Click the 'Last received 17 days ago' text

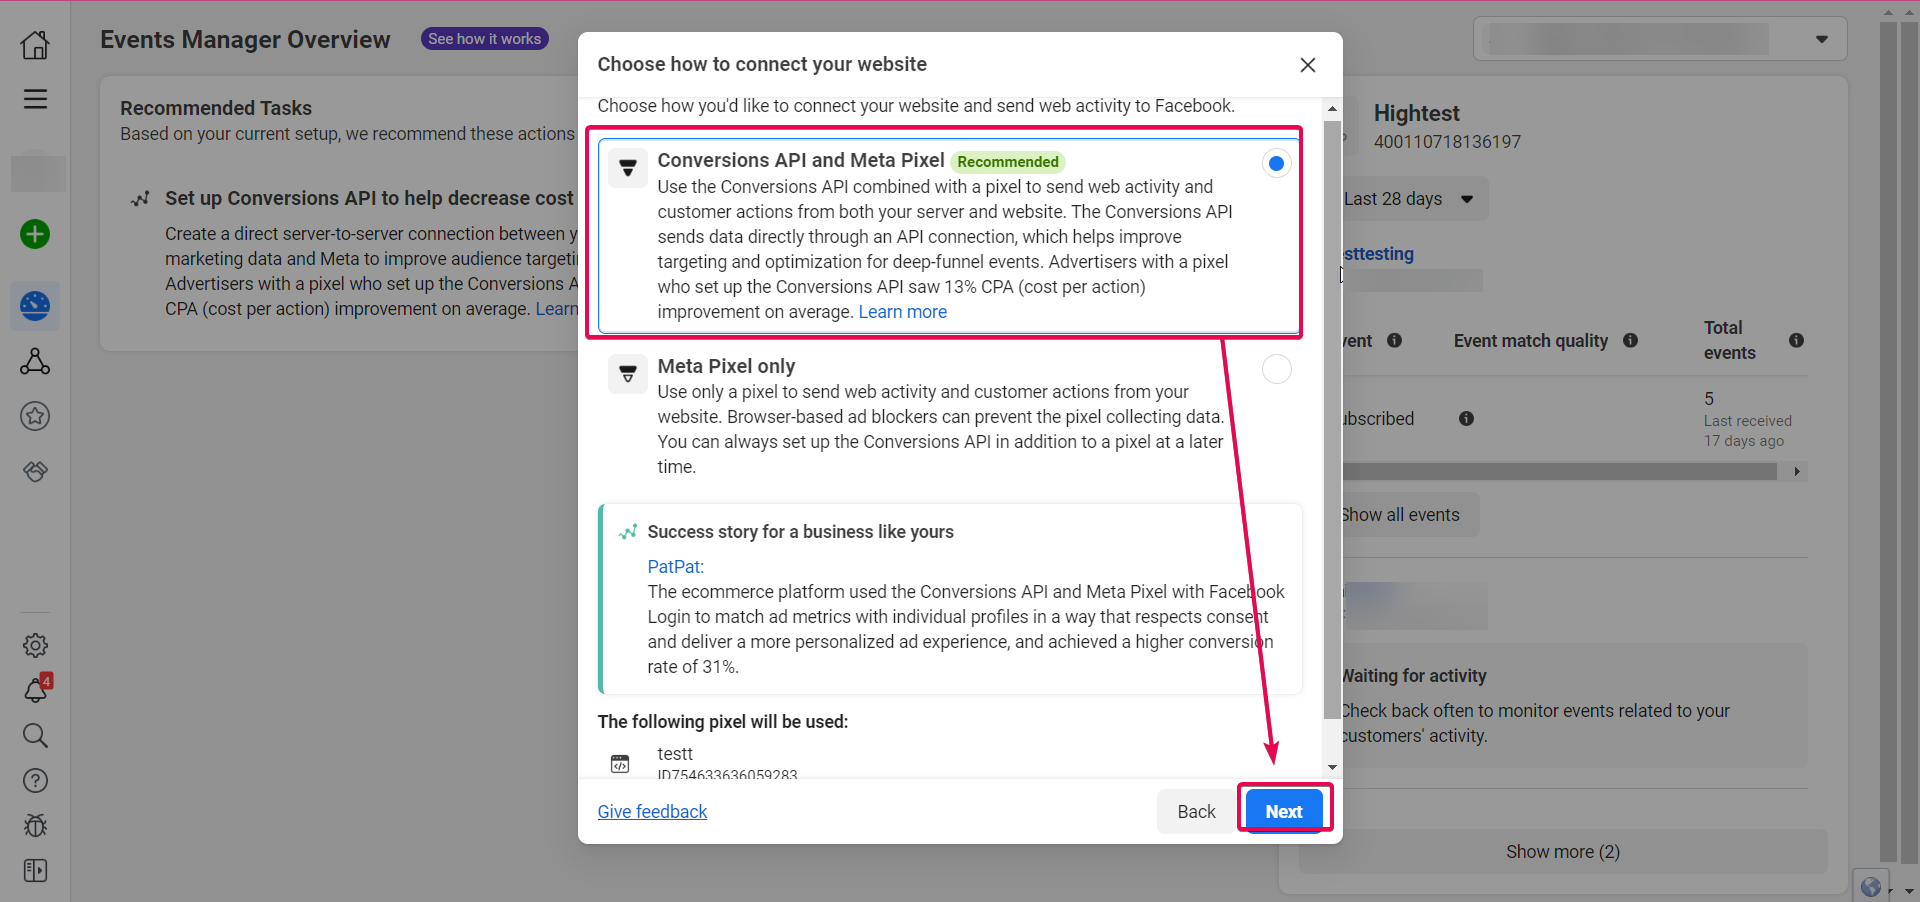pyautogui.click(x=1747, y=431)
